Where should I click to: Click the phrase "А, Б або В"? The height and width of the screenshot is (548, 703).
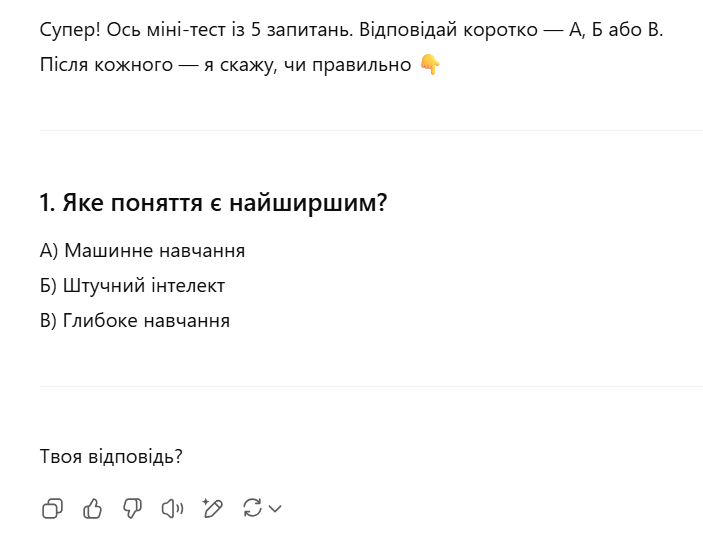[x=614, y=30]
